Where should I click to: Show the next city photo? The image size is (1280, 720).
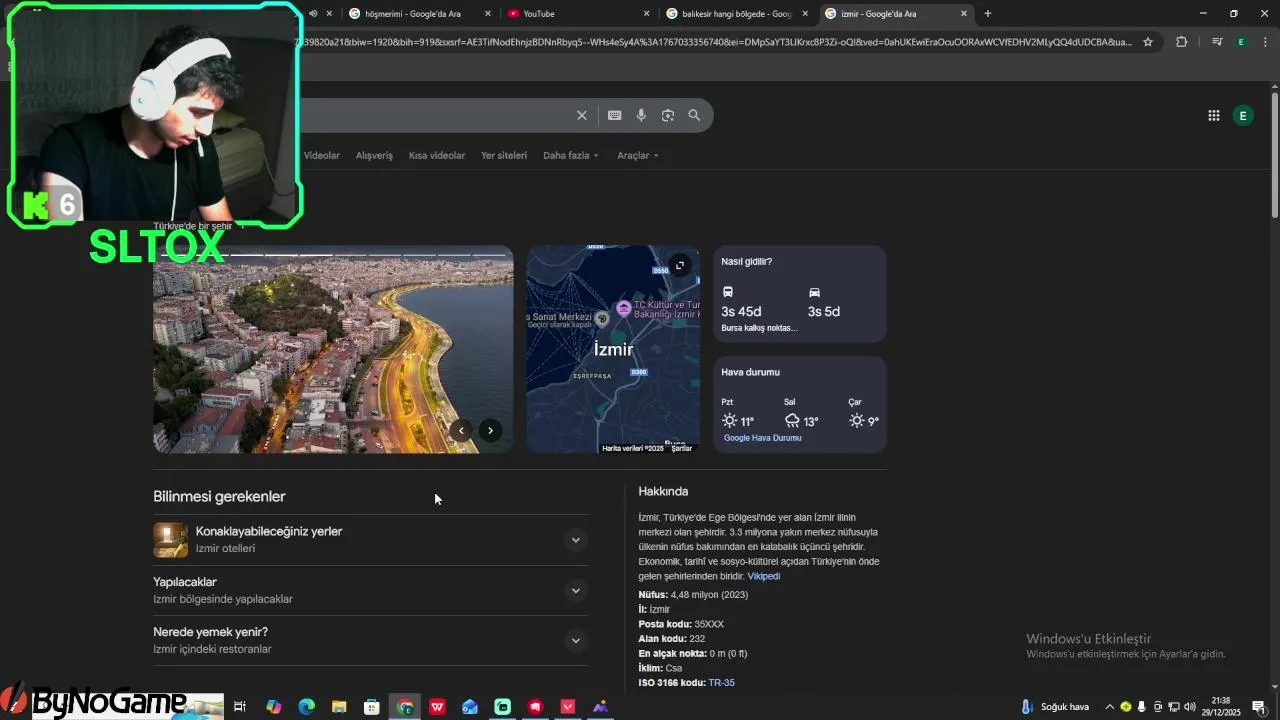coord(490,431)
